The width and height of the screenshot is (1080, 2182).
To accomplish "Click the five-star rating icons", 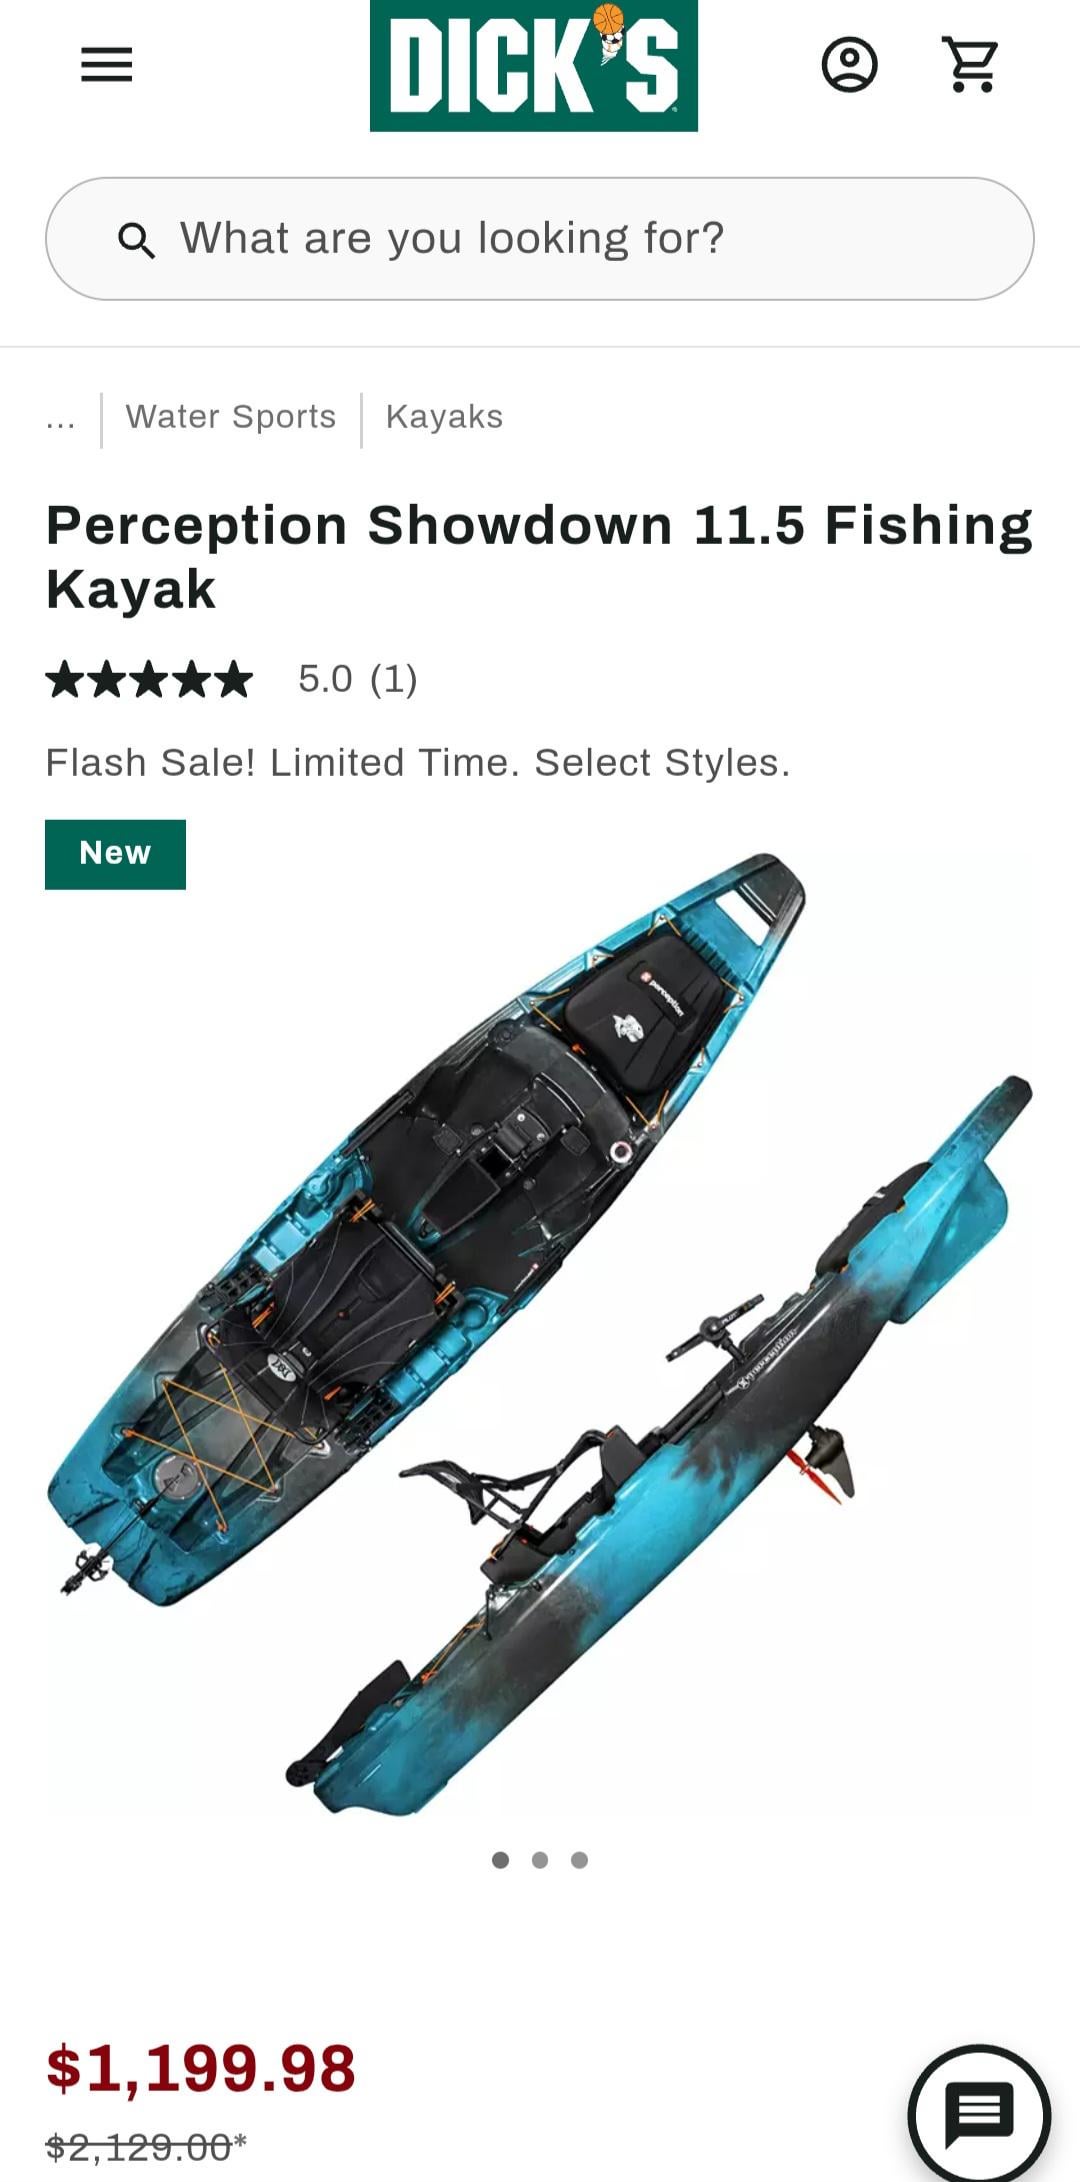I will [149, 679].
